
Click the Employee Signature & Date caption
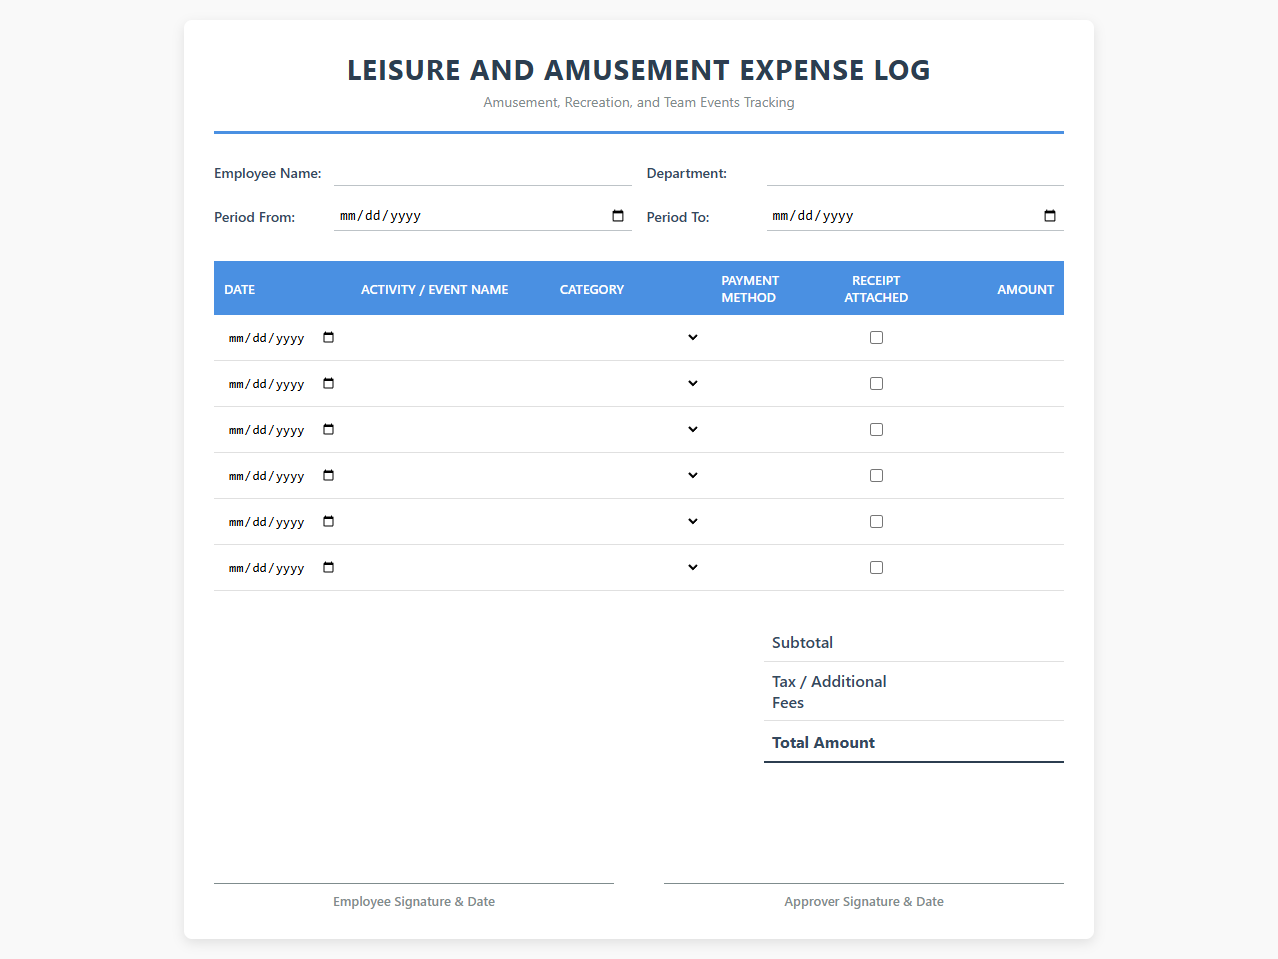coord(414,902)
